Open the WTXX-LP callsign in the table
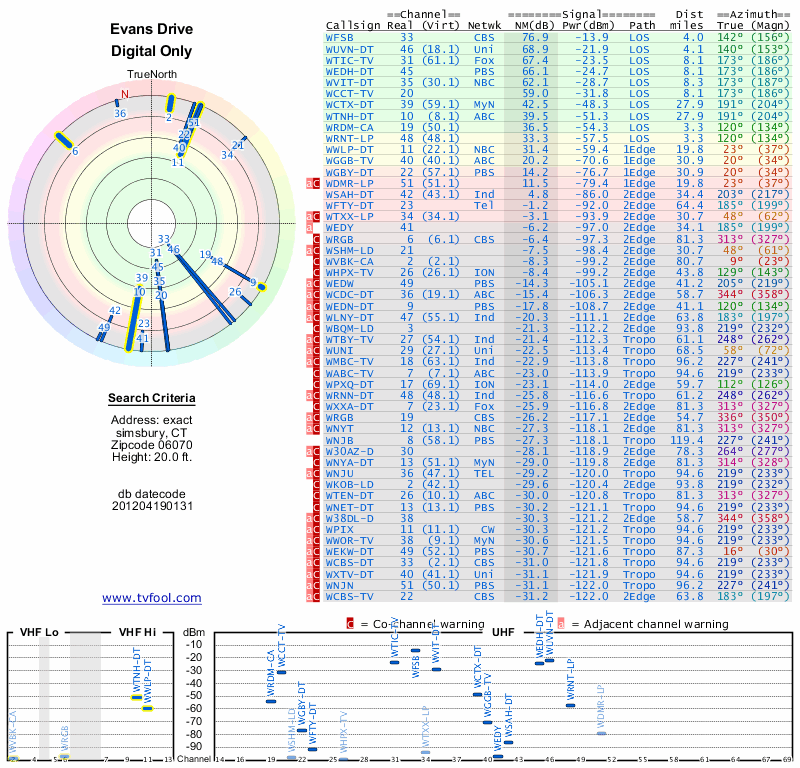Screen dimensions: 800x768 coord(349,216)
